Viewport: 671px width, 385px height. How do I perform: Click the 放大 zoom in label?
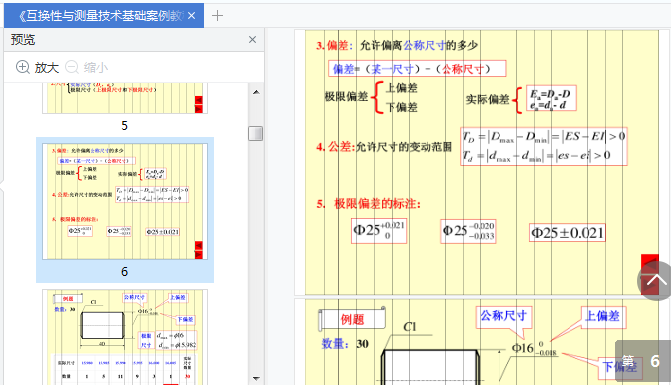click(47, 68)
